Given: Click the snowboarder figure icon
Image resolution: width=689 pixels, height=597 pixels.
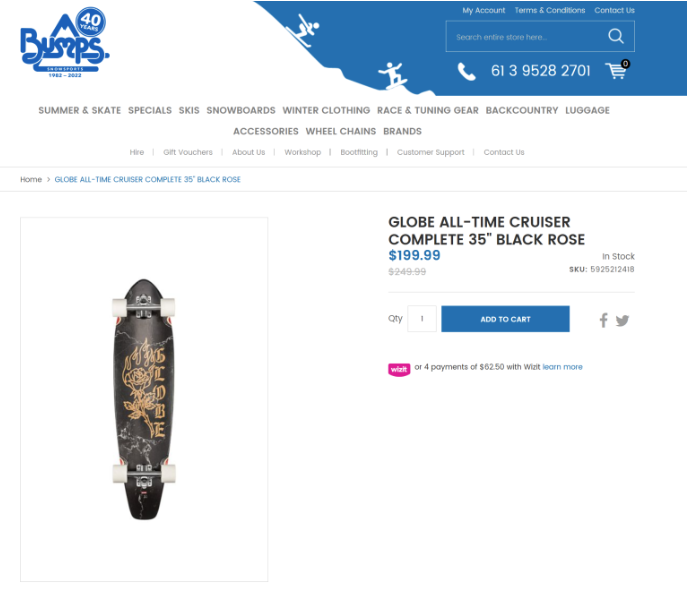Looking at the screenshot, I should click(392, 75).
